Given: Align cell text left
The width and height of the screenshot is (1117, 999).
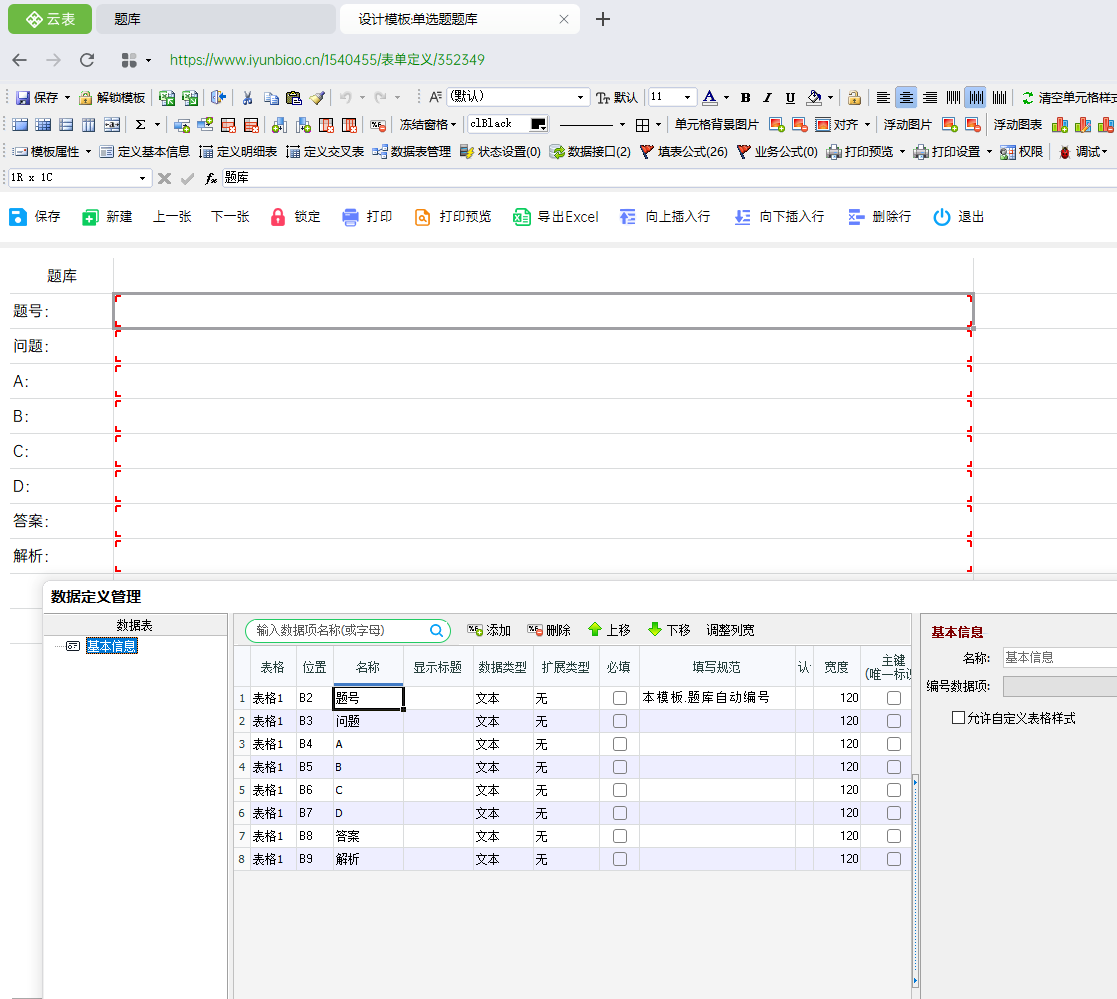Looking at the screenshot, I should 883,98.
